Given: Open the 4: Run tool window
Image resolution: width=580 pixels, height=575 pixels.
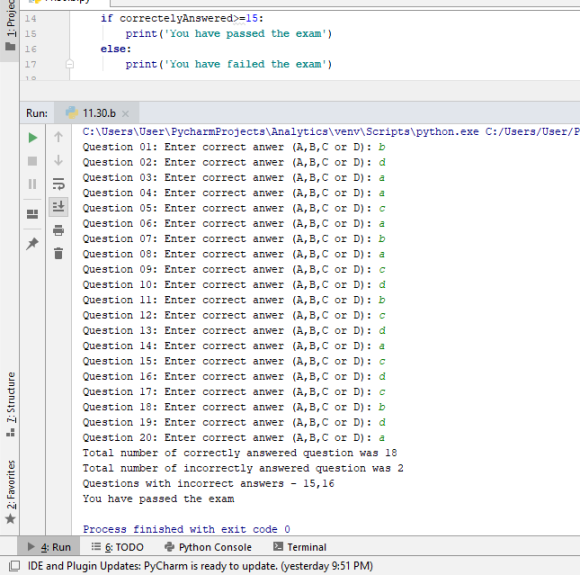Looking at the screenshot, I should [x=48, y=547].
